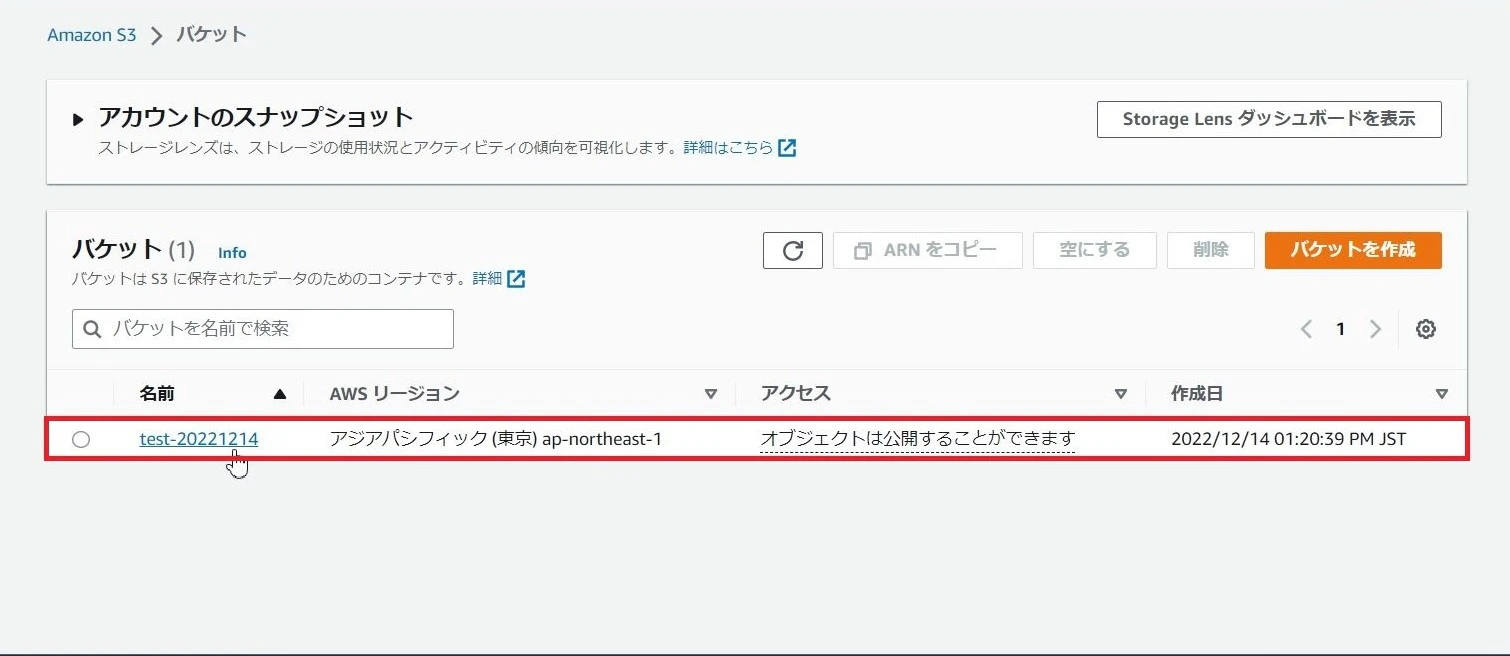1510x656 pixels.
Task: Go to next page arrow in pagination
Action: pyautogui.click(x=1375, y=329)
